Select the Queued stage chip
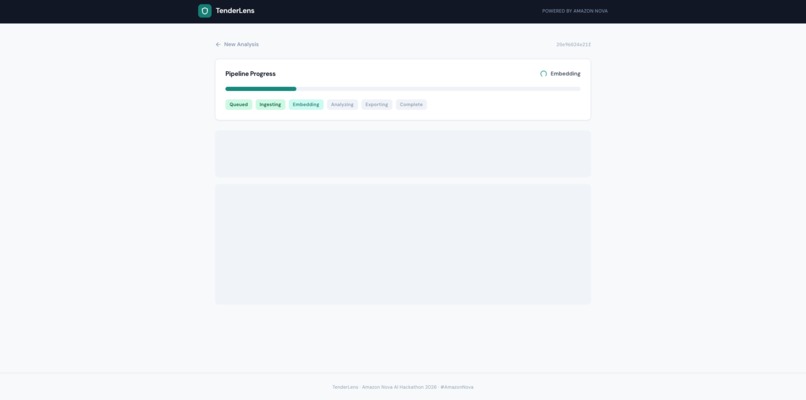 239,104
